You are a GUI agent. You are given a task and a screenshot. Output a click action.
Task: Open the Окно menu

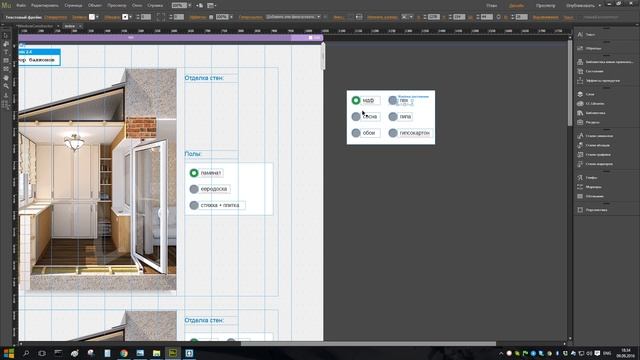(137, 6)
